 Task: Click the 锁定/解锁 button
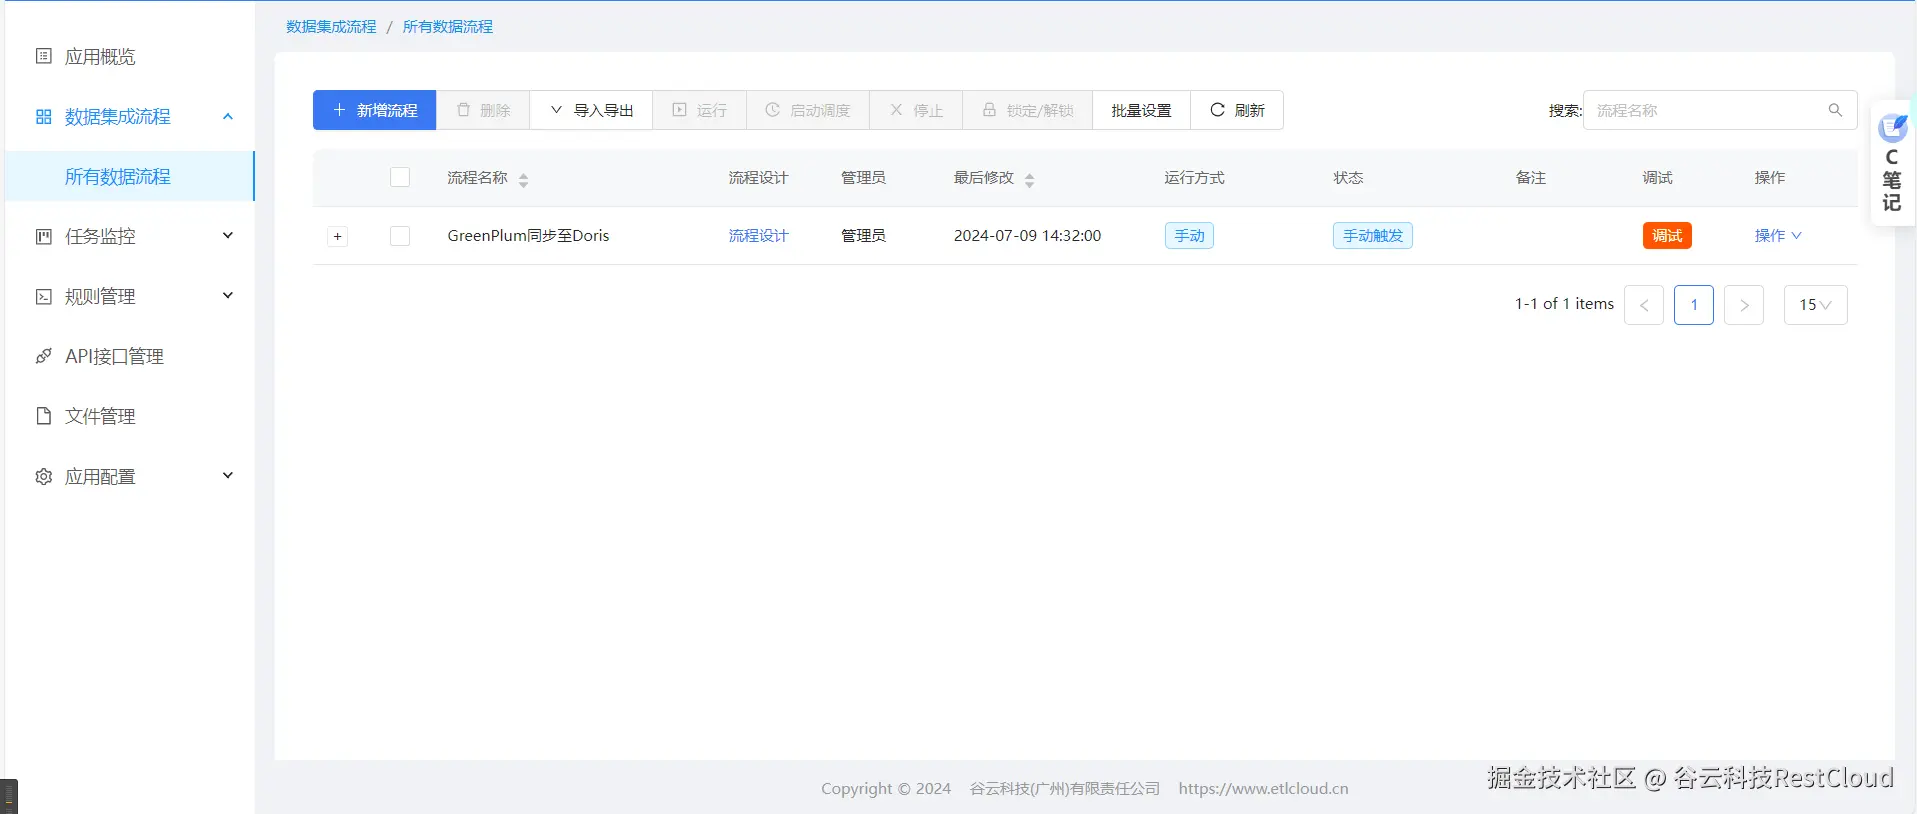pyautogui.click(x=1027, y=110)
